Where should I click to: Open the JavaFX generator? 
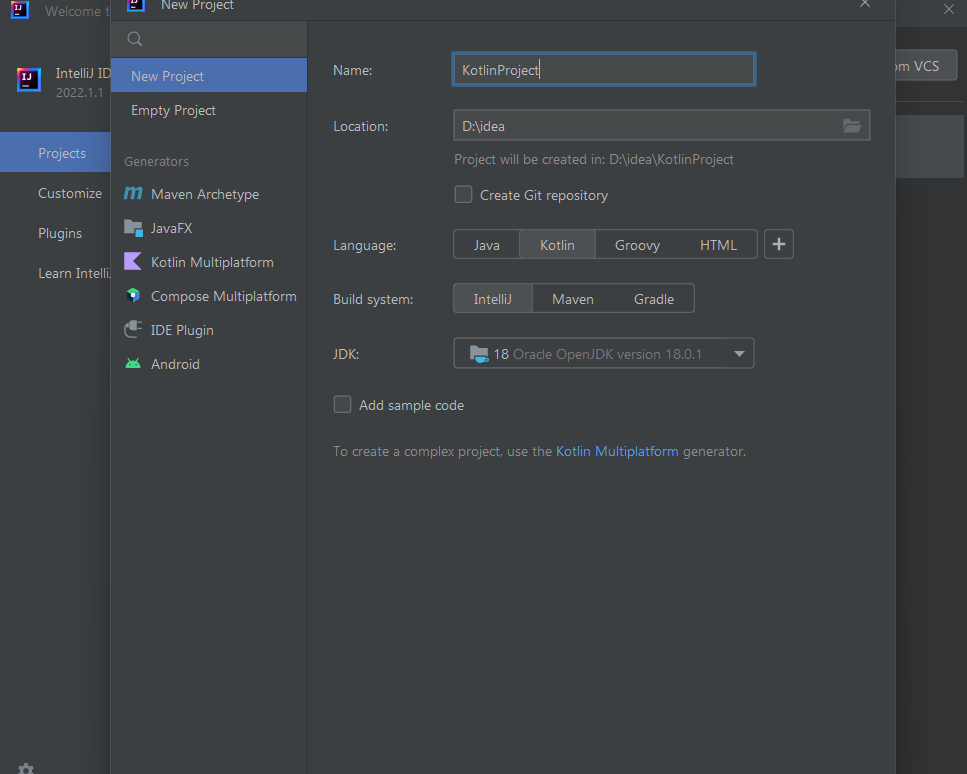pyautogui.click(x=209, y=228)
